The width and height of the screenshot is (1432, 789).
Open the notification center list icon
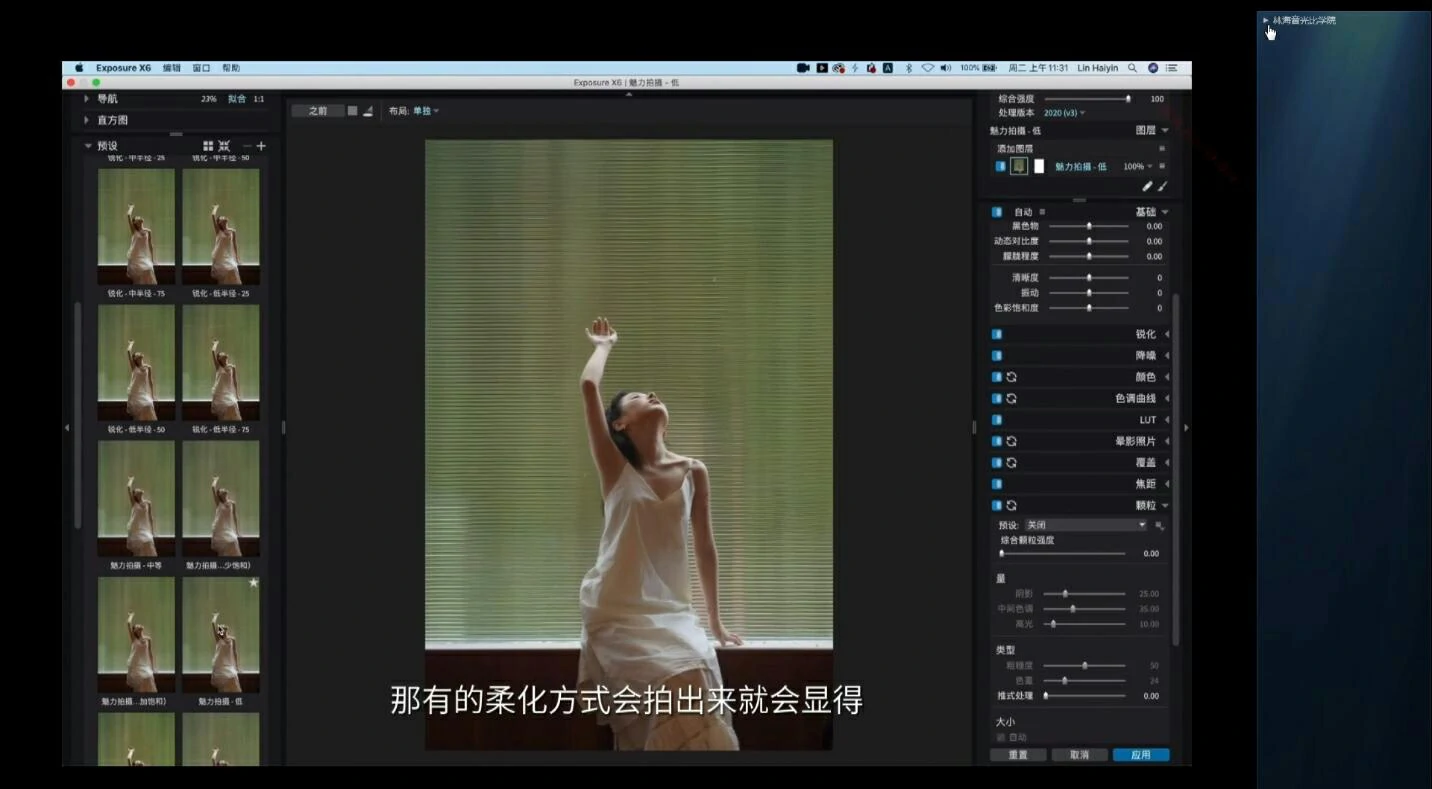[x=1171, y=68]
